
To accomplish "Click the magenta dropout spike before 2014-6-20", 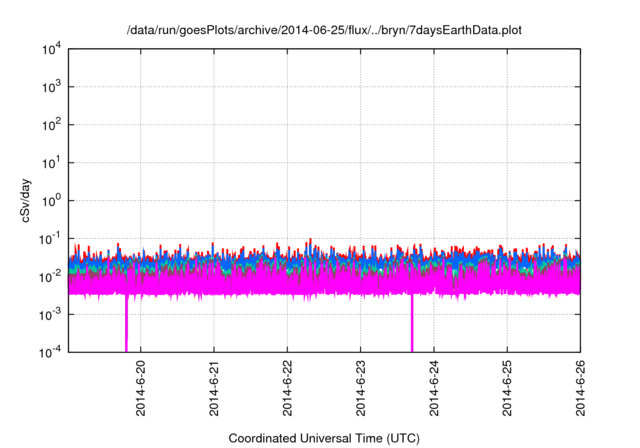I will [126, 323].
